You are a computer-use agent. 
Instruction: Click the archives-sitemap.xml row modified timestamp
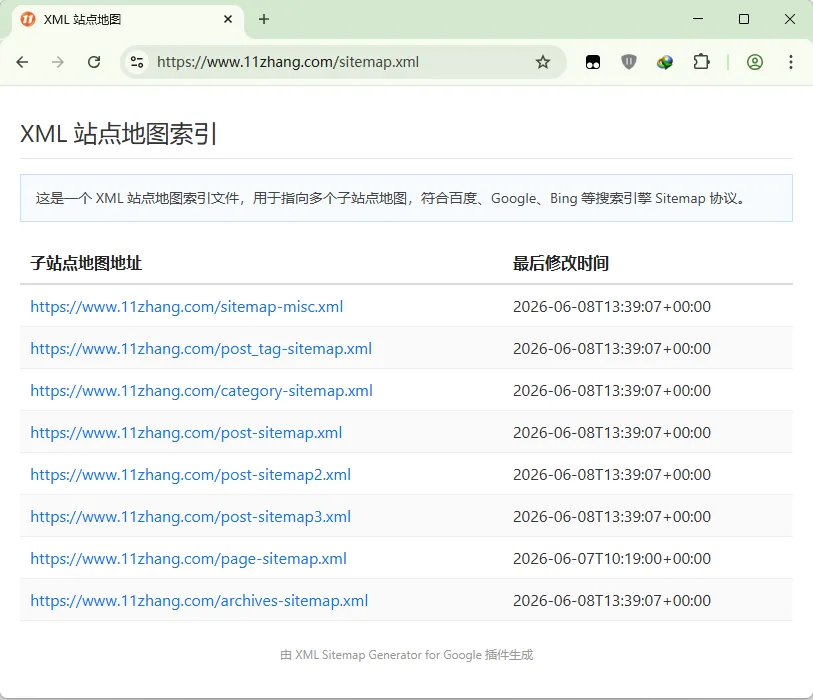[x=612, y=600]
